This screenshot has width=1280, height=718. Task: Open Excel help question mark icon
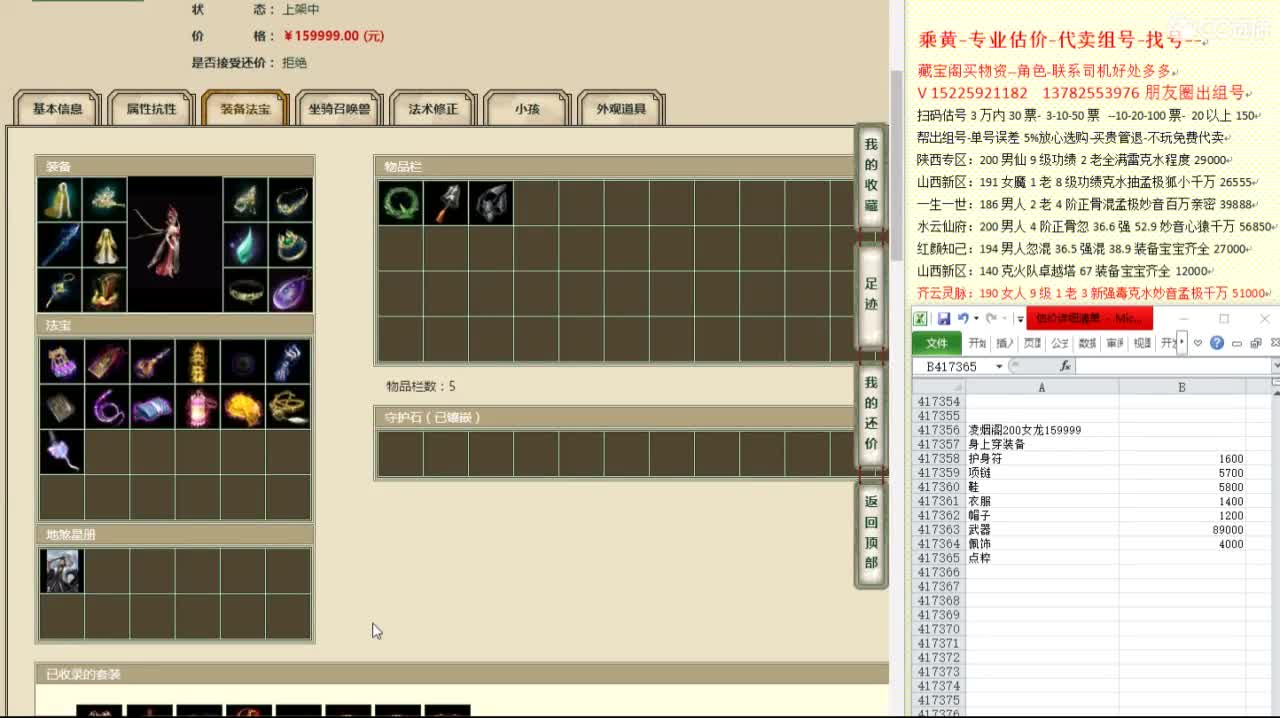1216,343
